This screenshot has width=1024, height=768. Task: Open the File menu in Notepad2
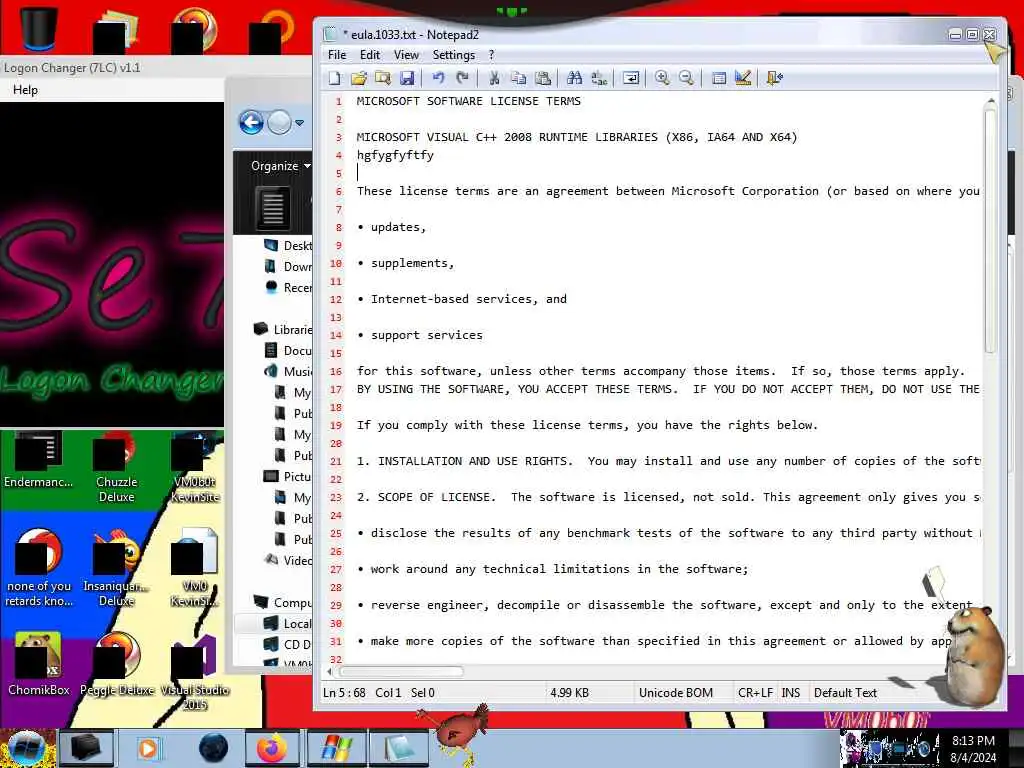tap(337, 55)
